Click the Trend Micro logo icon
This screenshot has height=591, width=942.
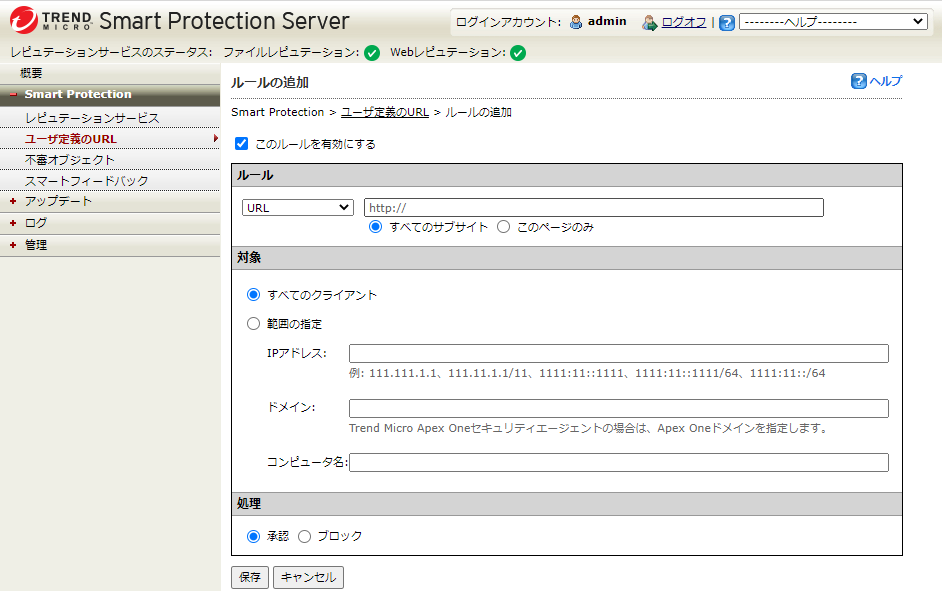click(25, 21)
